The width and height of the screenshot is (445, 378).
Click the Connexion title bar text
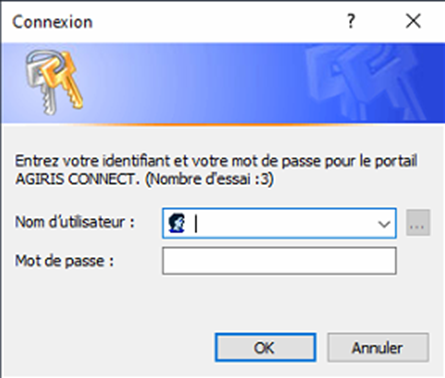point(52,22)
